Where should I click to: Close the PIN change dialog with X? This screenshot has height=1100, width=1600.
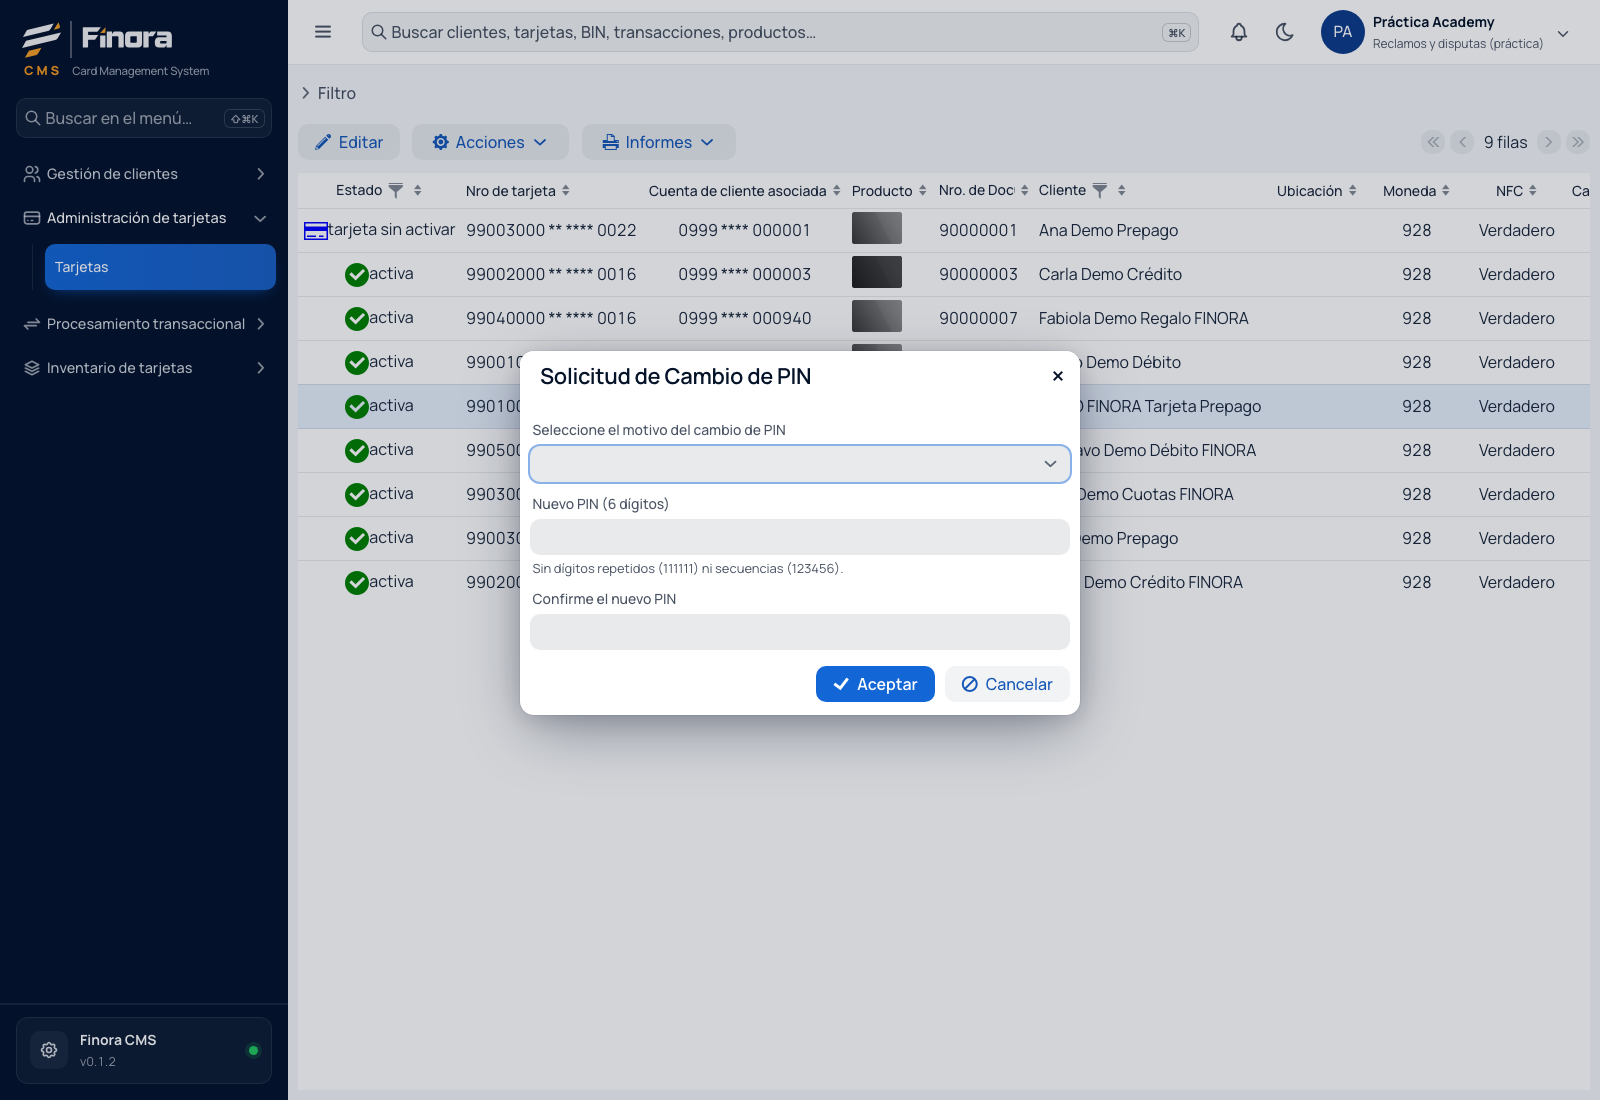click(x=1058, y=376)
